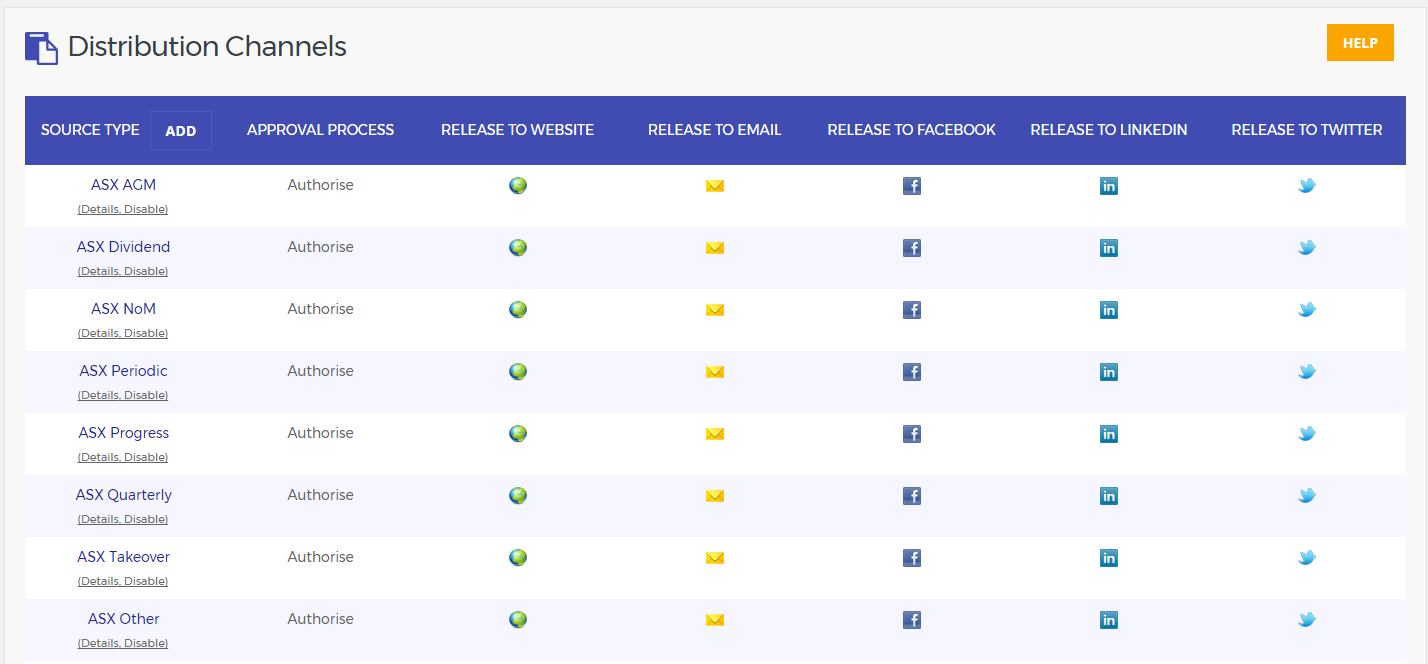
Task: Click the website globe icon for ASX AGM
Action: tap(518, 186)
